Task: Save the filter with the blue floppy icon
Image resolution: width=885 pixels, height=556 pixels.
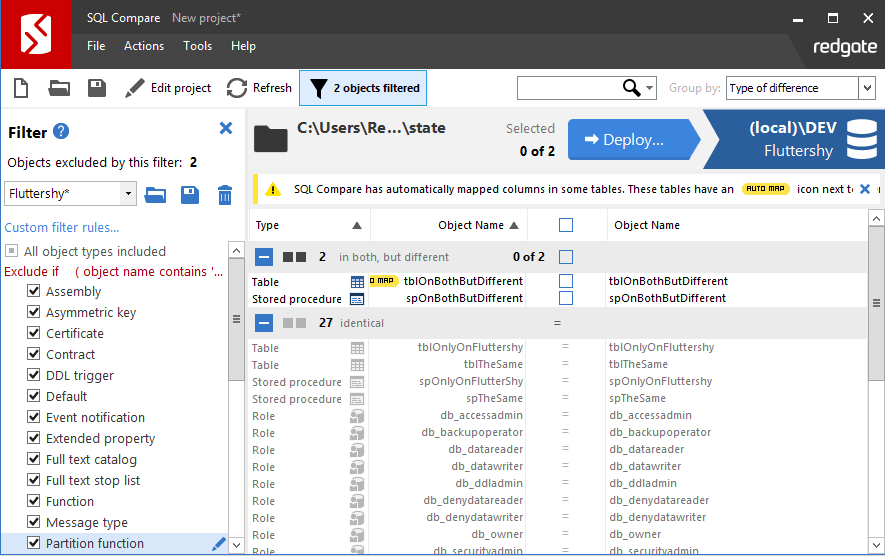Action: tap(190, 195)
